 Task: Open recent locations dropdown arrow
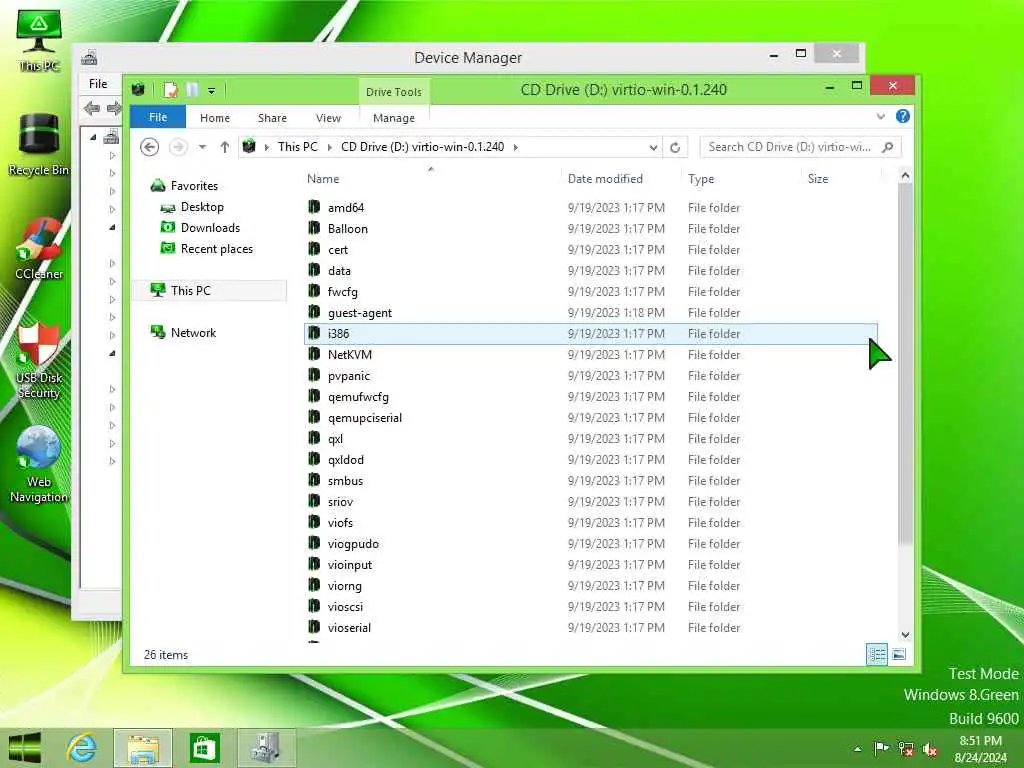[x=202, y=147]
